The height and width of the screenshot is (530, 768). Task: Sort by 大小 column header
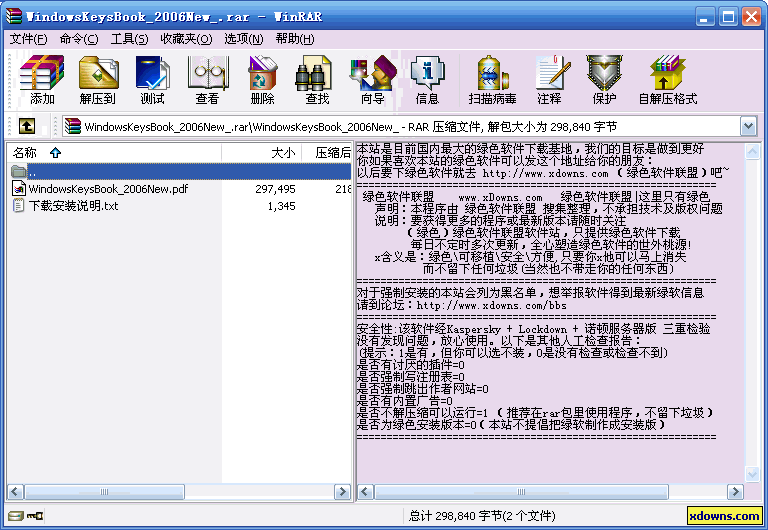261,152
